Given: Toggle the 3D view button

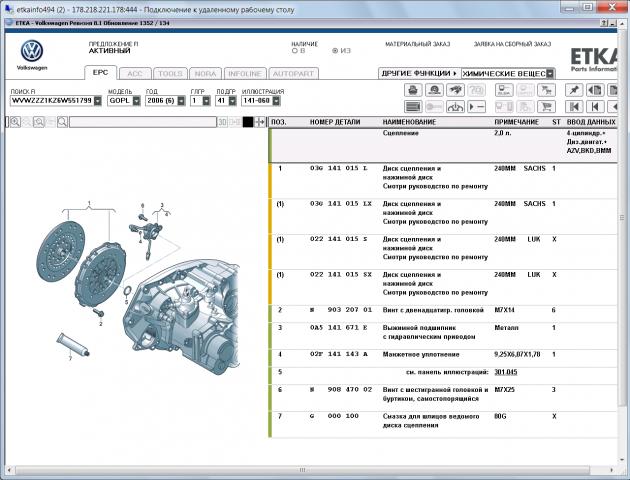Looking at the screenshot, I should (x=222, y=122).
